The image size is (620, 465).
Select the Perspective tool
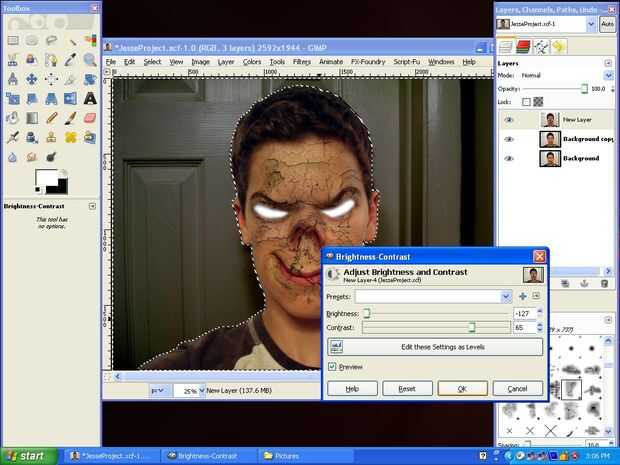51,98
